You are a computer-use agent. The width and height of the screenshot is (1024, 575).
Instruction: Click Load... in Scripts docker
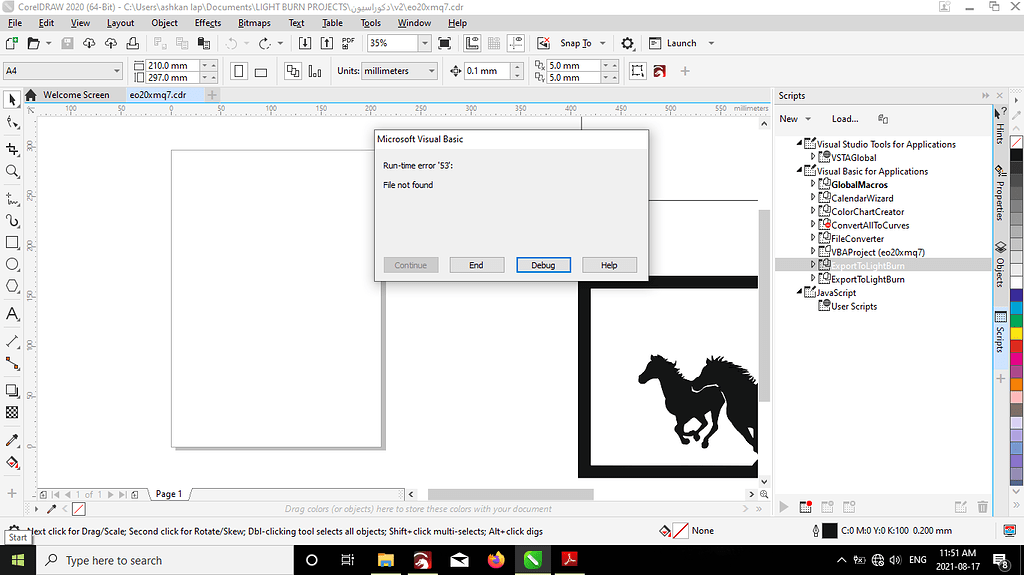click(x=845, y=119)
